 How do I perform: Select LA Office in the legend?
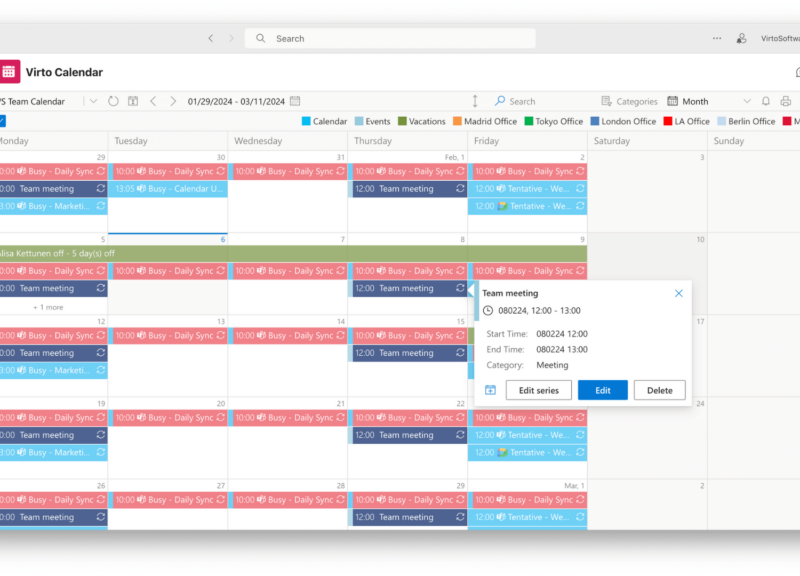[x=686, y=121]
